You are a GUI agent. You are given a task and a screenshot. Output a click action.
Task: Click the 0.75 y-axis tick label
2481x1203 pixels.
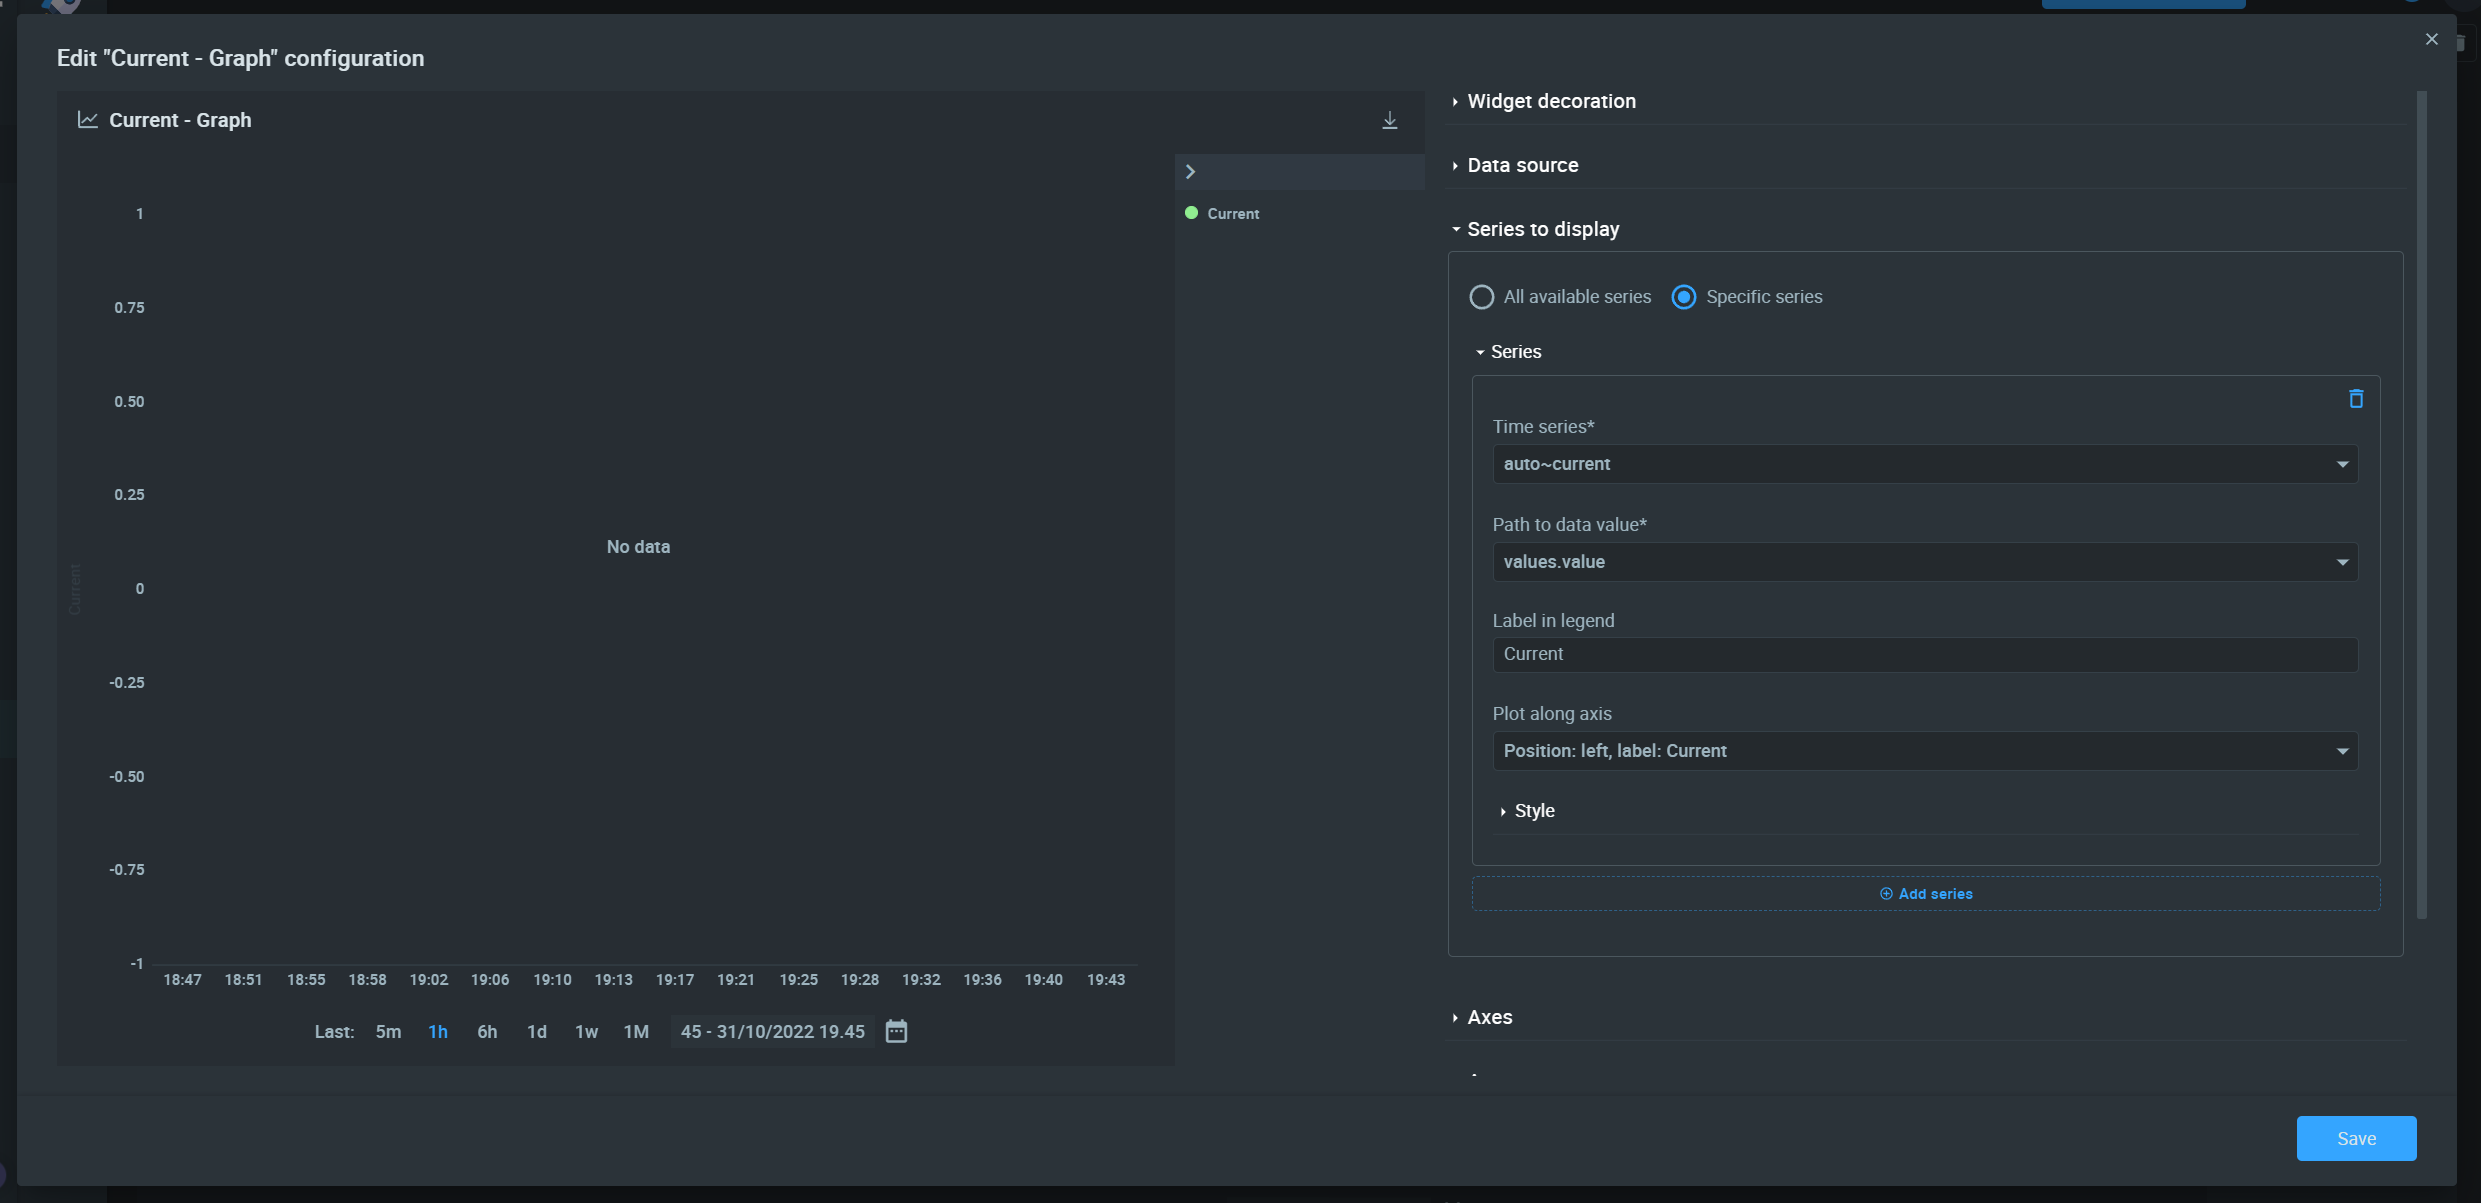pyautogui.click(x=129, y=308)
